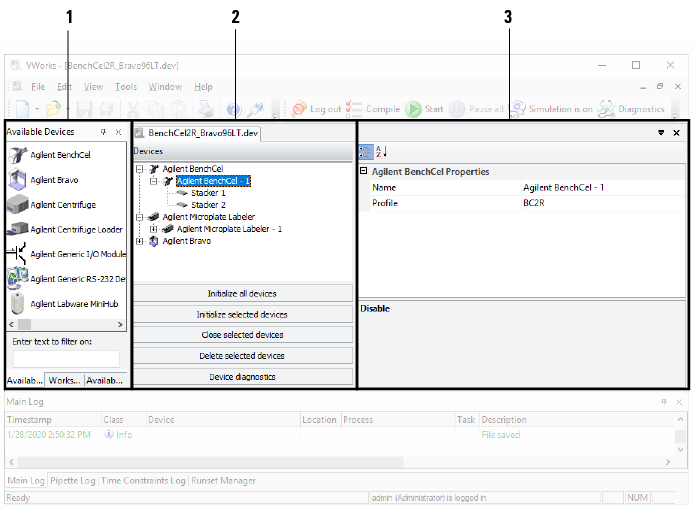Screen dimensions: 693x509
Task: Click Device diagnostics button
Action: (x=243, y=377)
